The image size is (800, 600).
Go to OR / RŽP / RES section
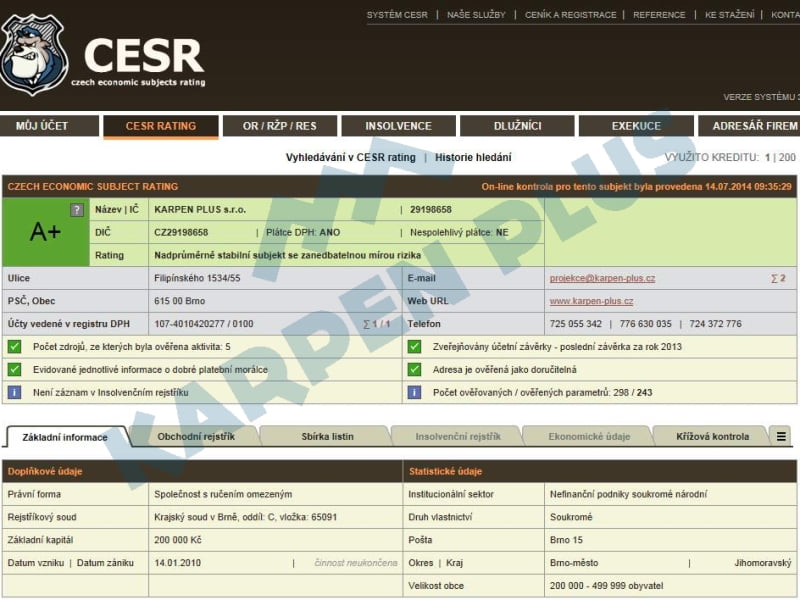280,126
